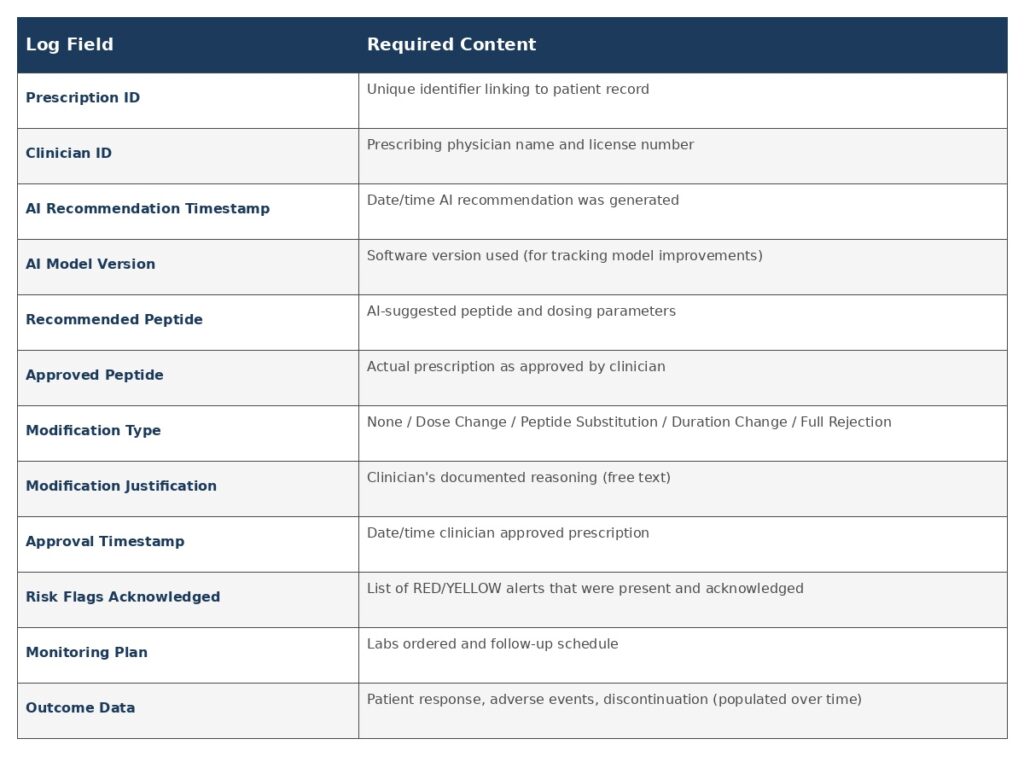Click the "Labs ordered and follow-up schedule" text
This screenshot has width=1024, height=768.
(492, 644)
